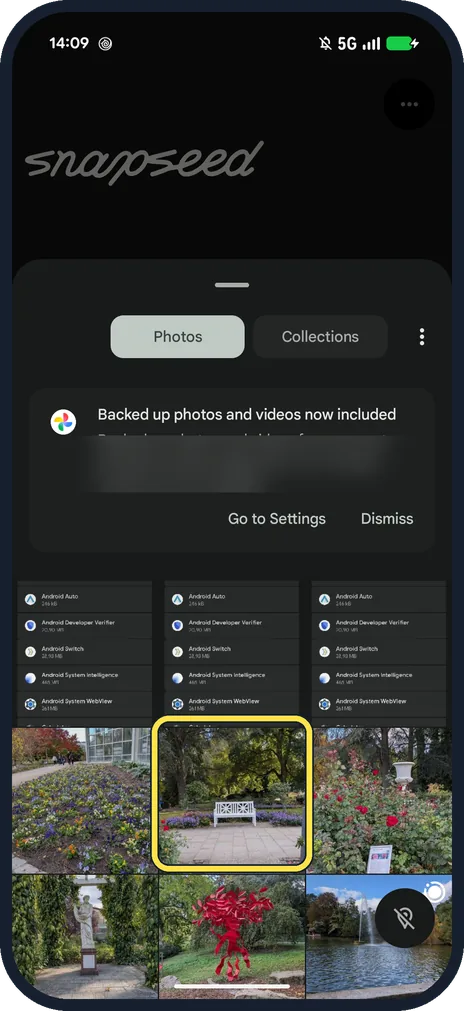Switch to the Collections tab
464x1011 pixels.
tap(320, 337)
